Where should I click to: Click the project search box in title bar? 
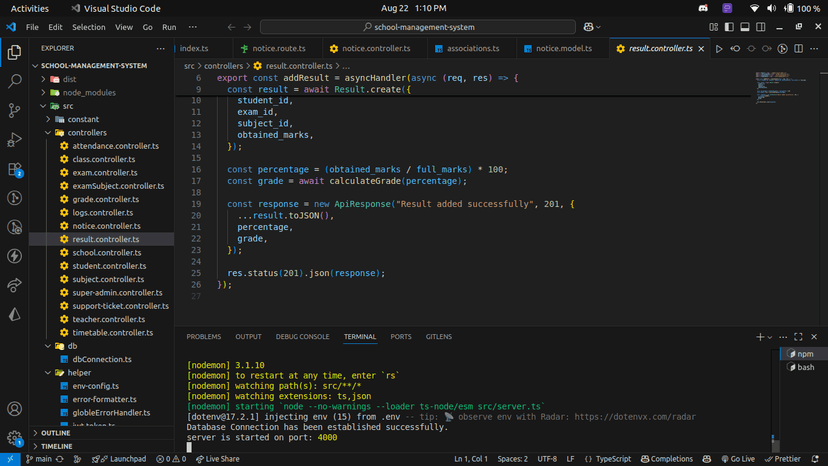click(x=417, y=27)
